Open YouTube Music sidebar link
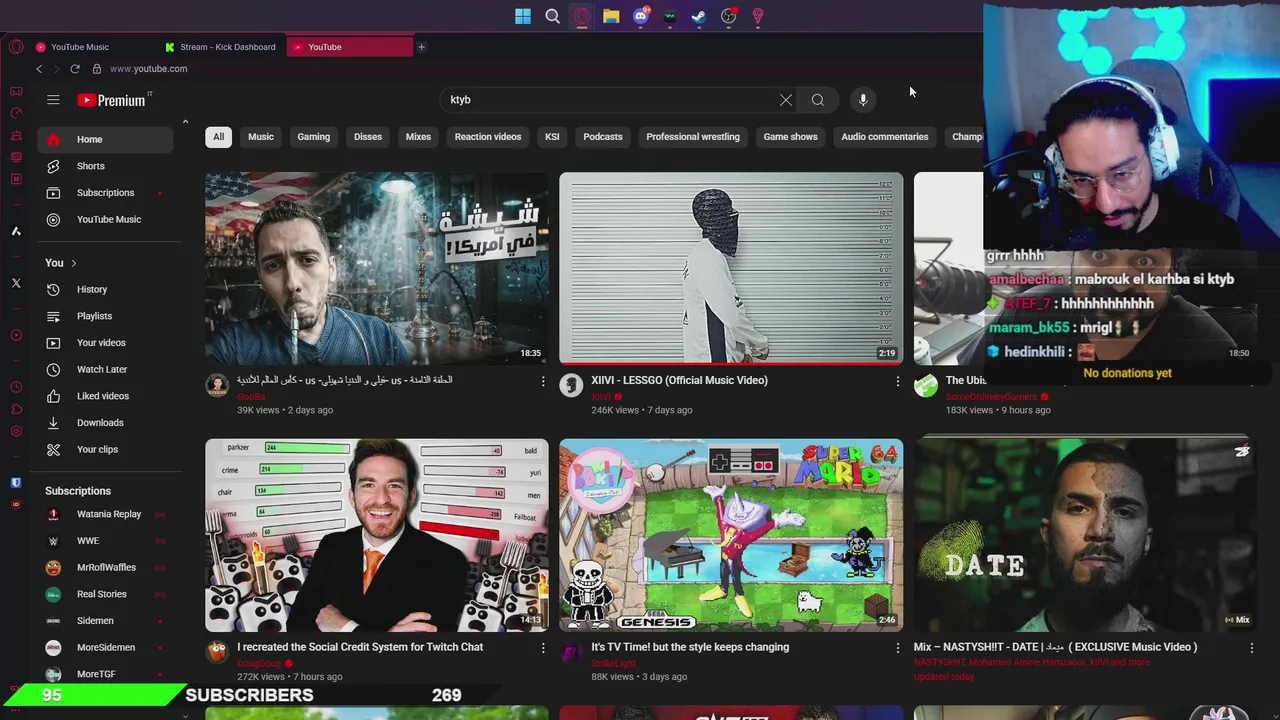 105,220
